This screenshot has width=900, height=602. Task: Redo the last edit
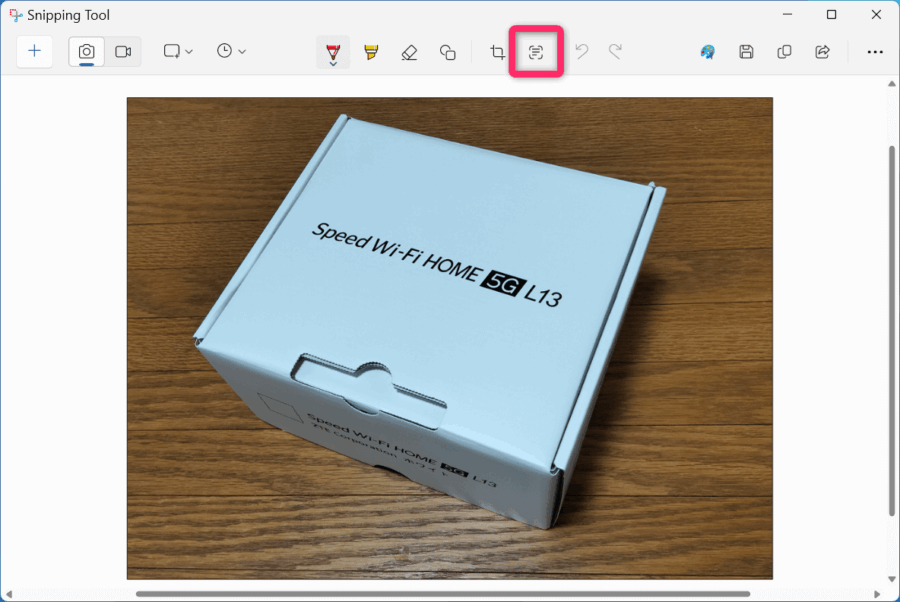pos(617,51)
